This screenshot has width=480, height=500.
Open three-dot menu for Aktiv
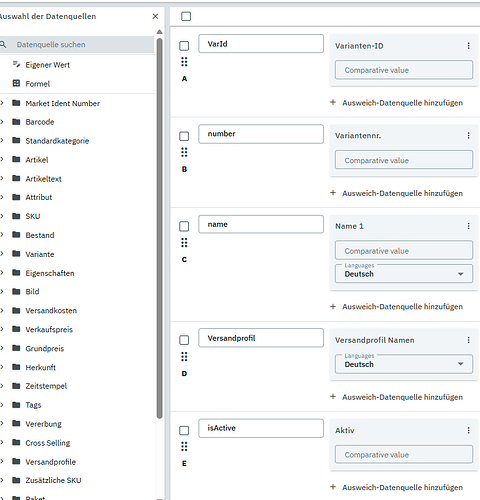click(468, 430)
